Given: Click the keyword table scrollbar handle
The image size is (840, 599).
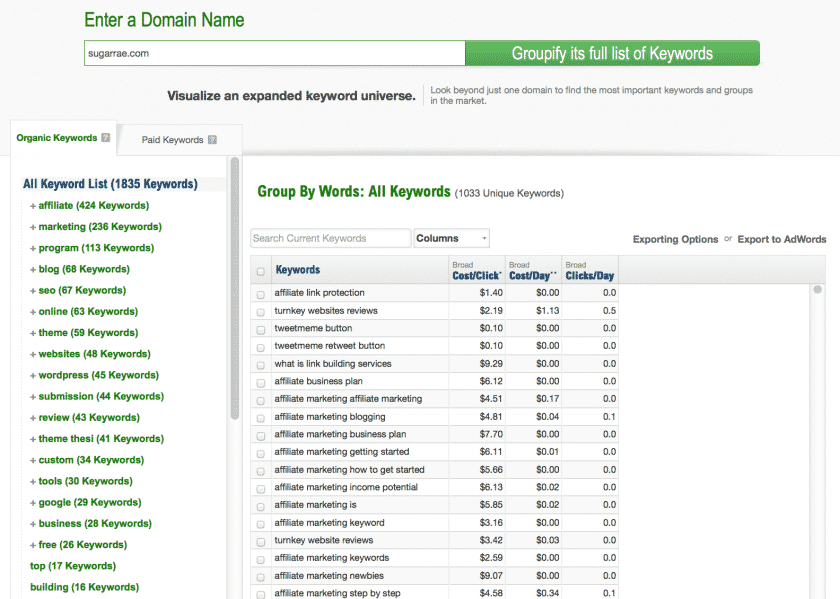Looking at the screenshot, I should coord(817,290).
